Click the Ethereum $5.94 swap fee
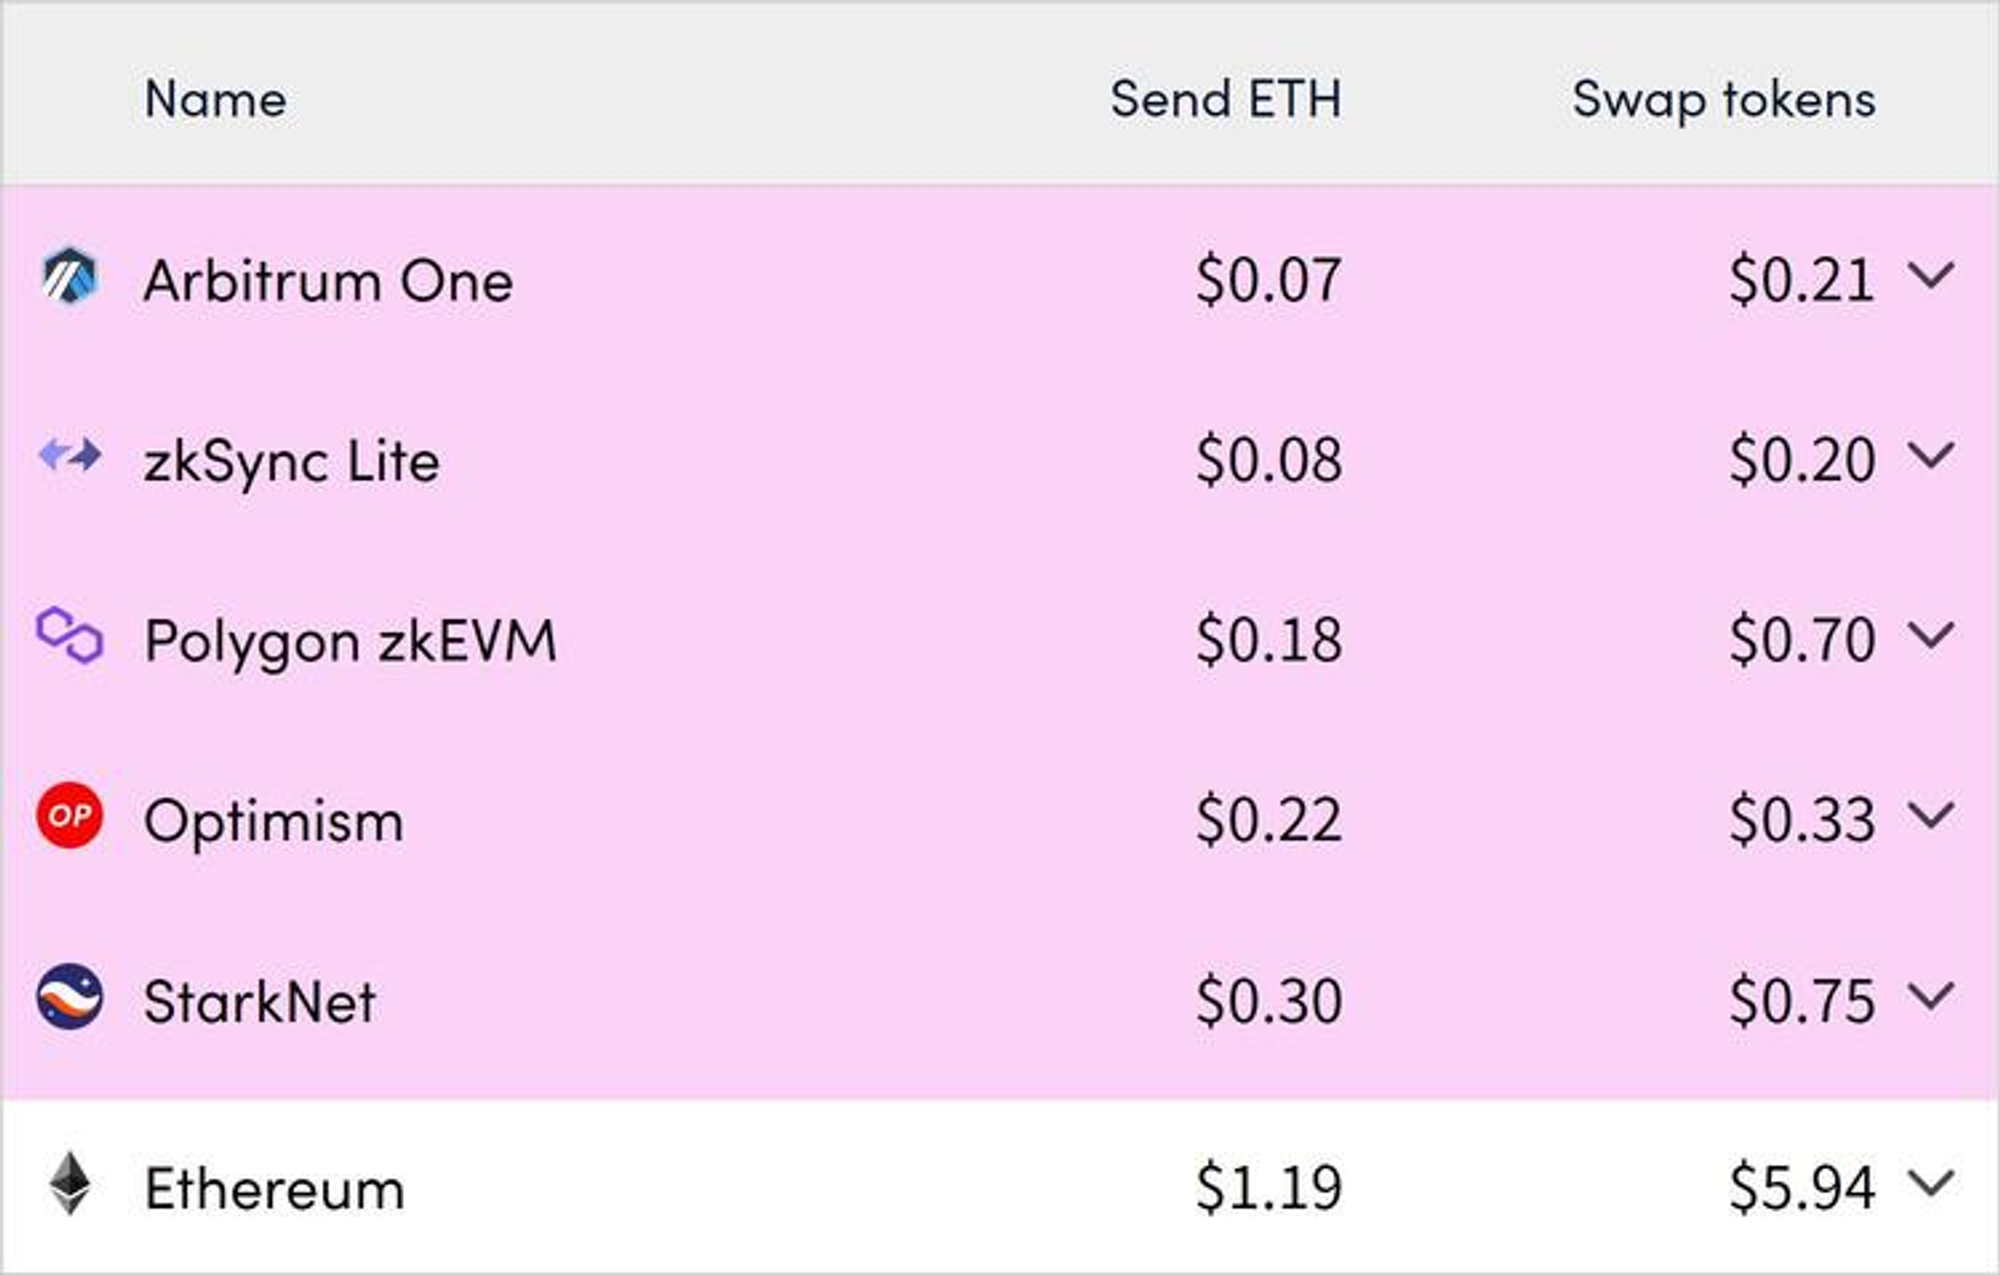The height and width of the screenshot is (1275, 2000). tap(1801, 1188)
